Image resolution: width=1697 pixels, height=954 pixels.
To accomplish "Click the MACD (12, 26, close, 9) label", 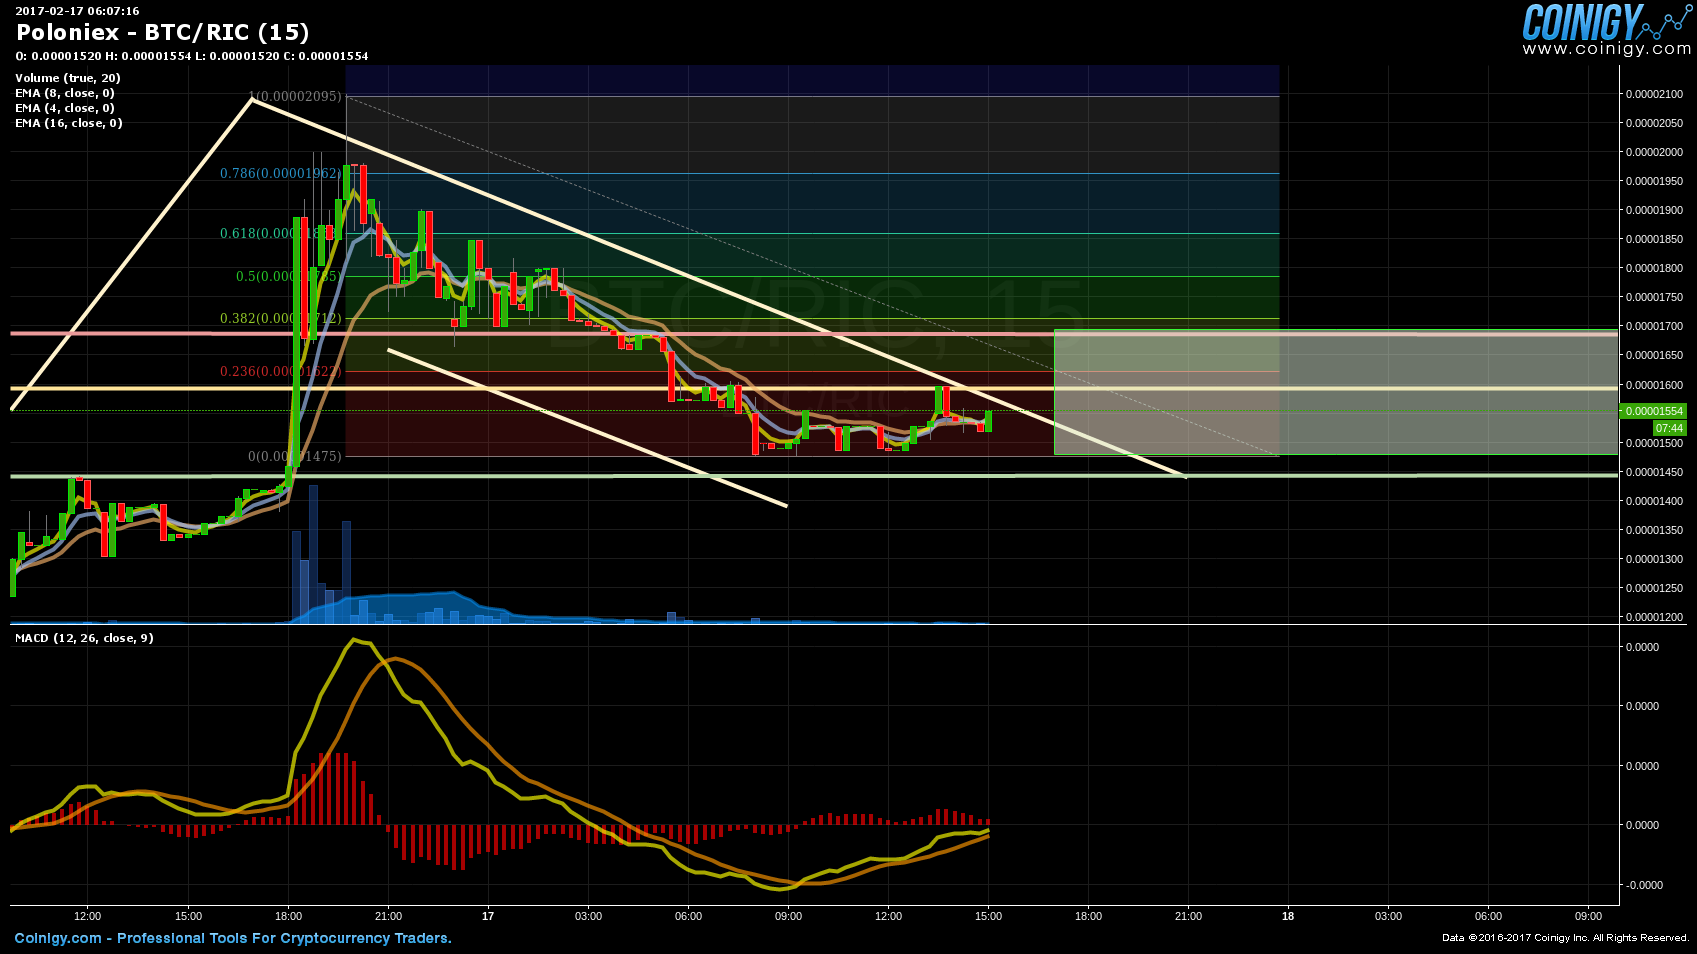I will click(x=84, y=638).
